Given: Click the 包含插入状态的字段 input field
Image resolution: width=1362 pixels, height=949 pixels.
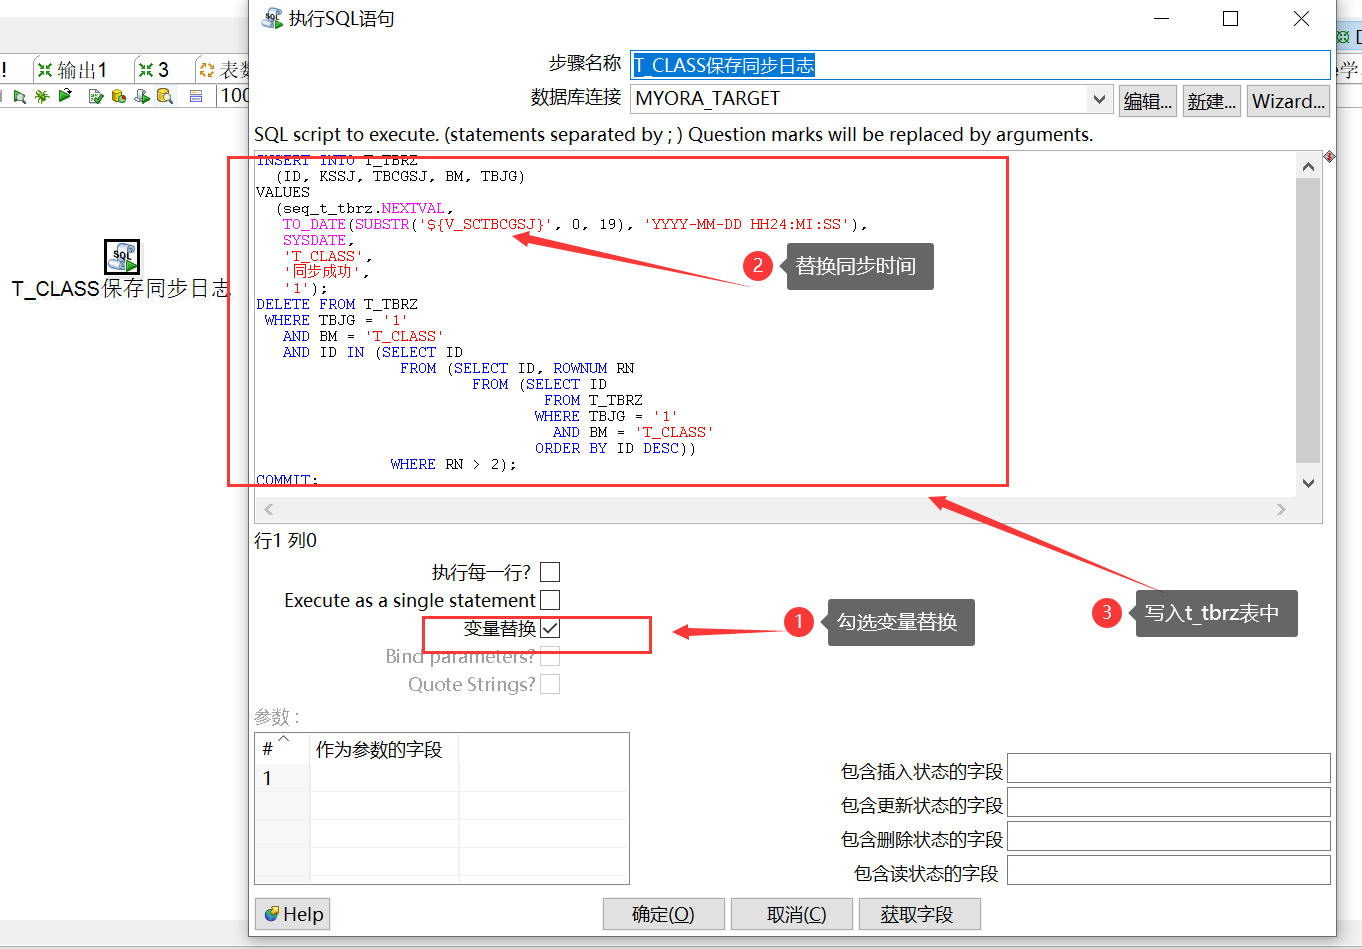Looking at the screenshot, I should [1169, 768].
